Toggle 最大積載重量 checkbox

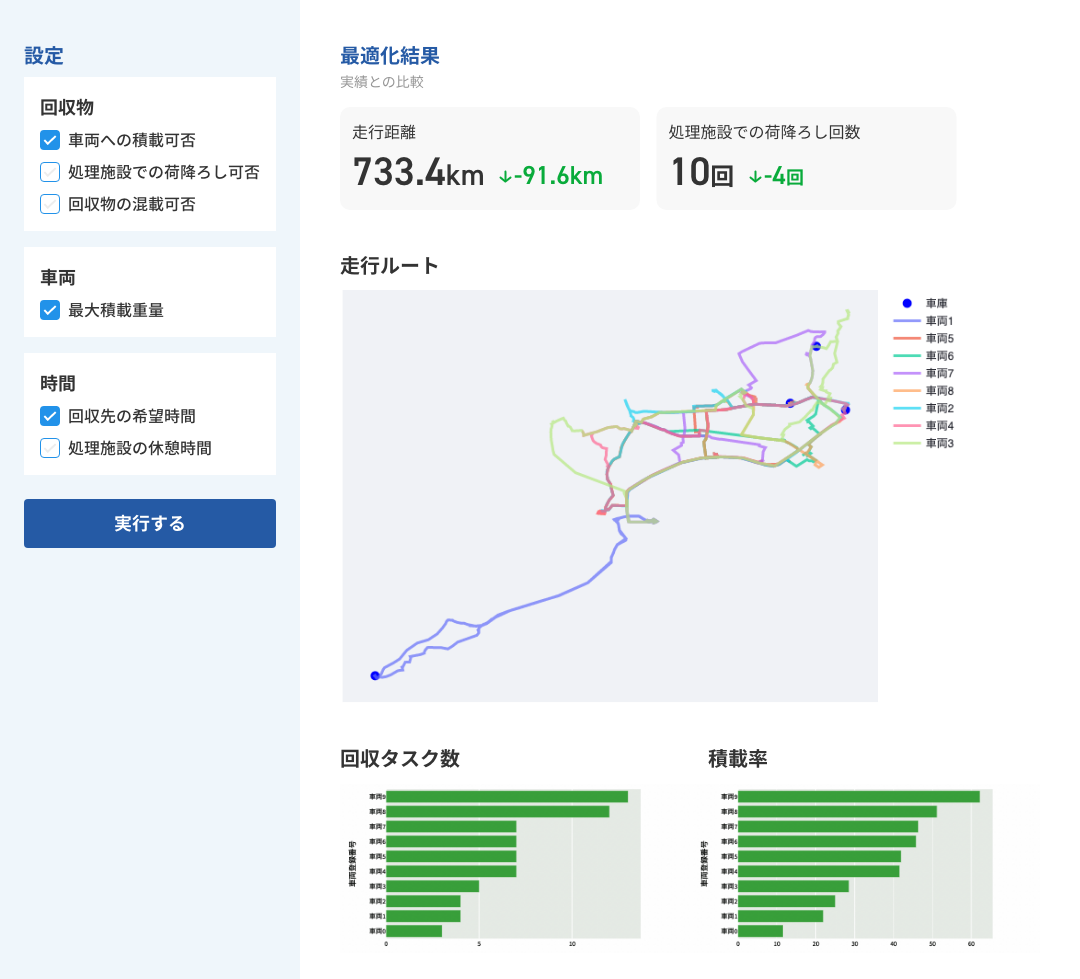point(50,310)
